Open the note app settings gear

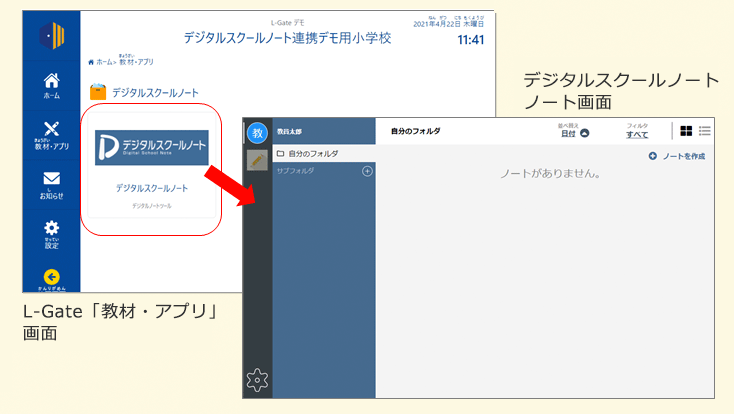coord(257,380)
